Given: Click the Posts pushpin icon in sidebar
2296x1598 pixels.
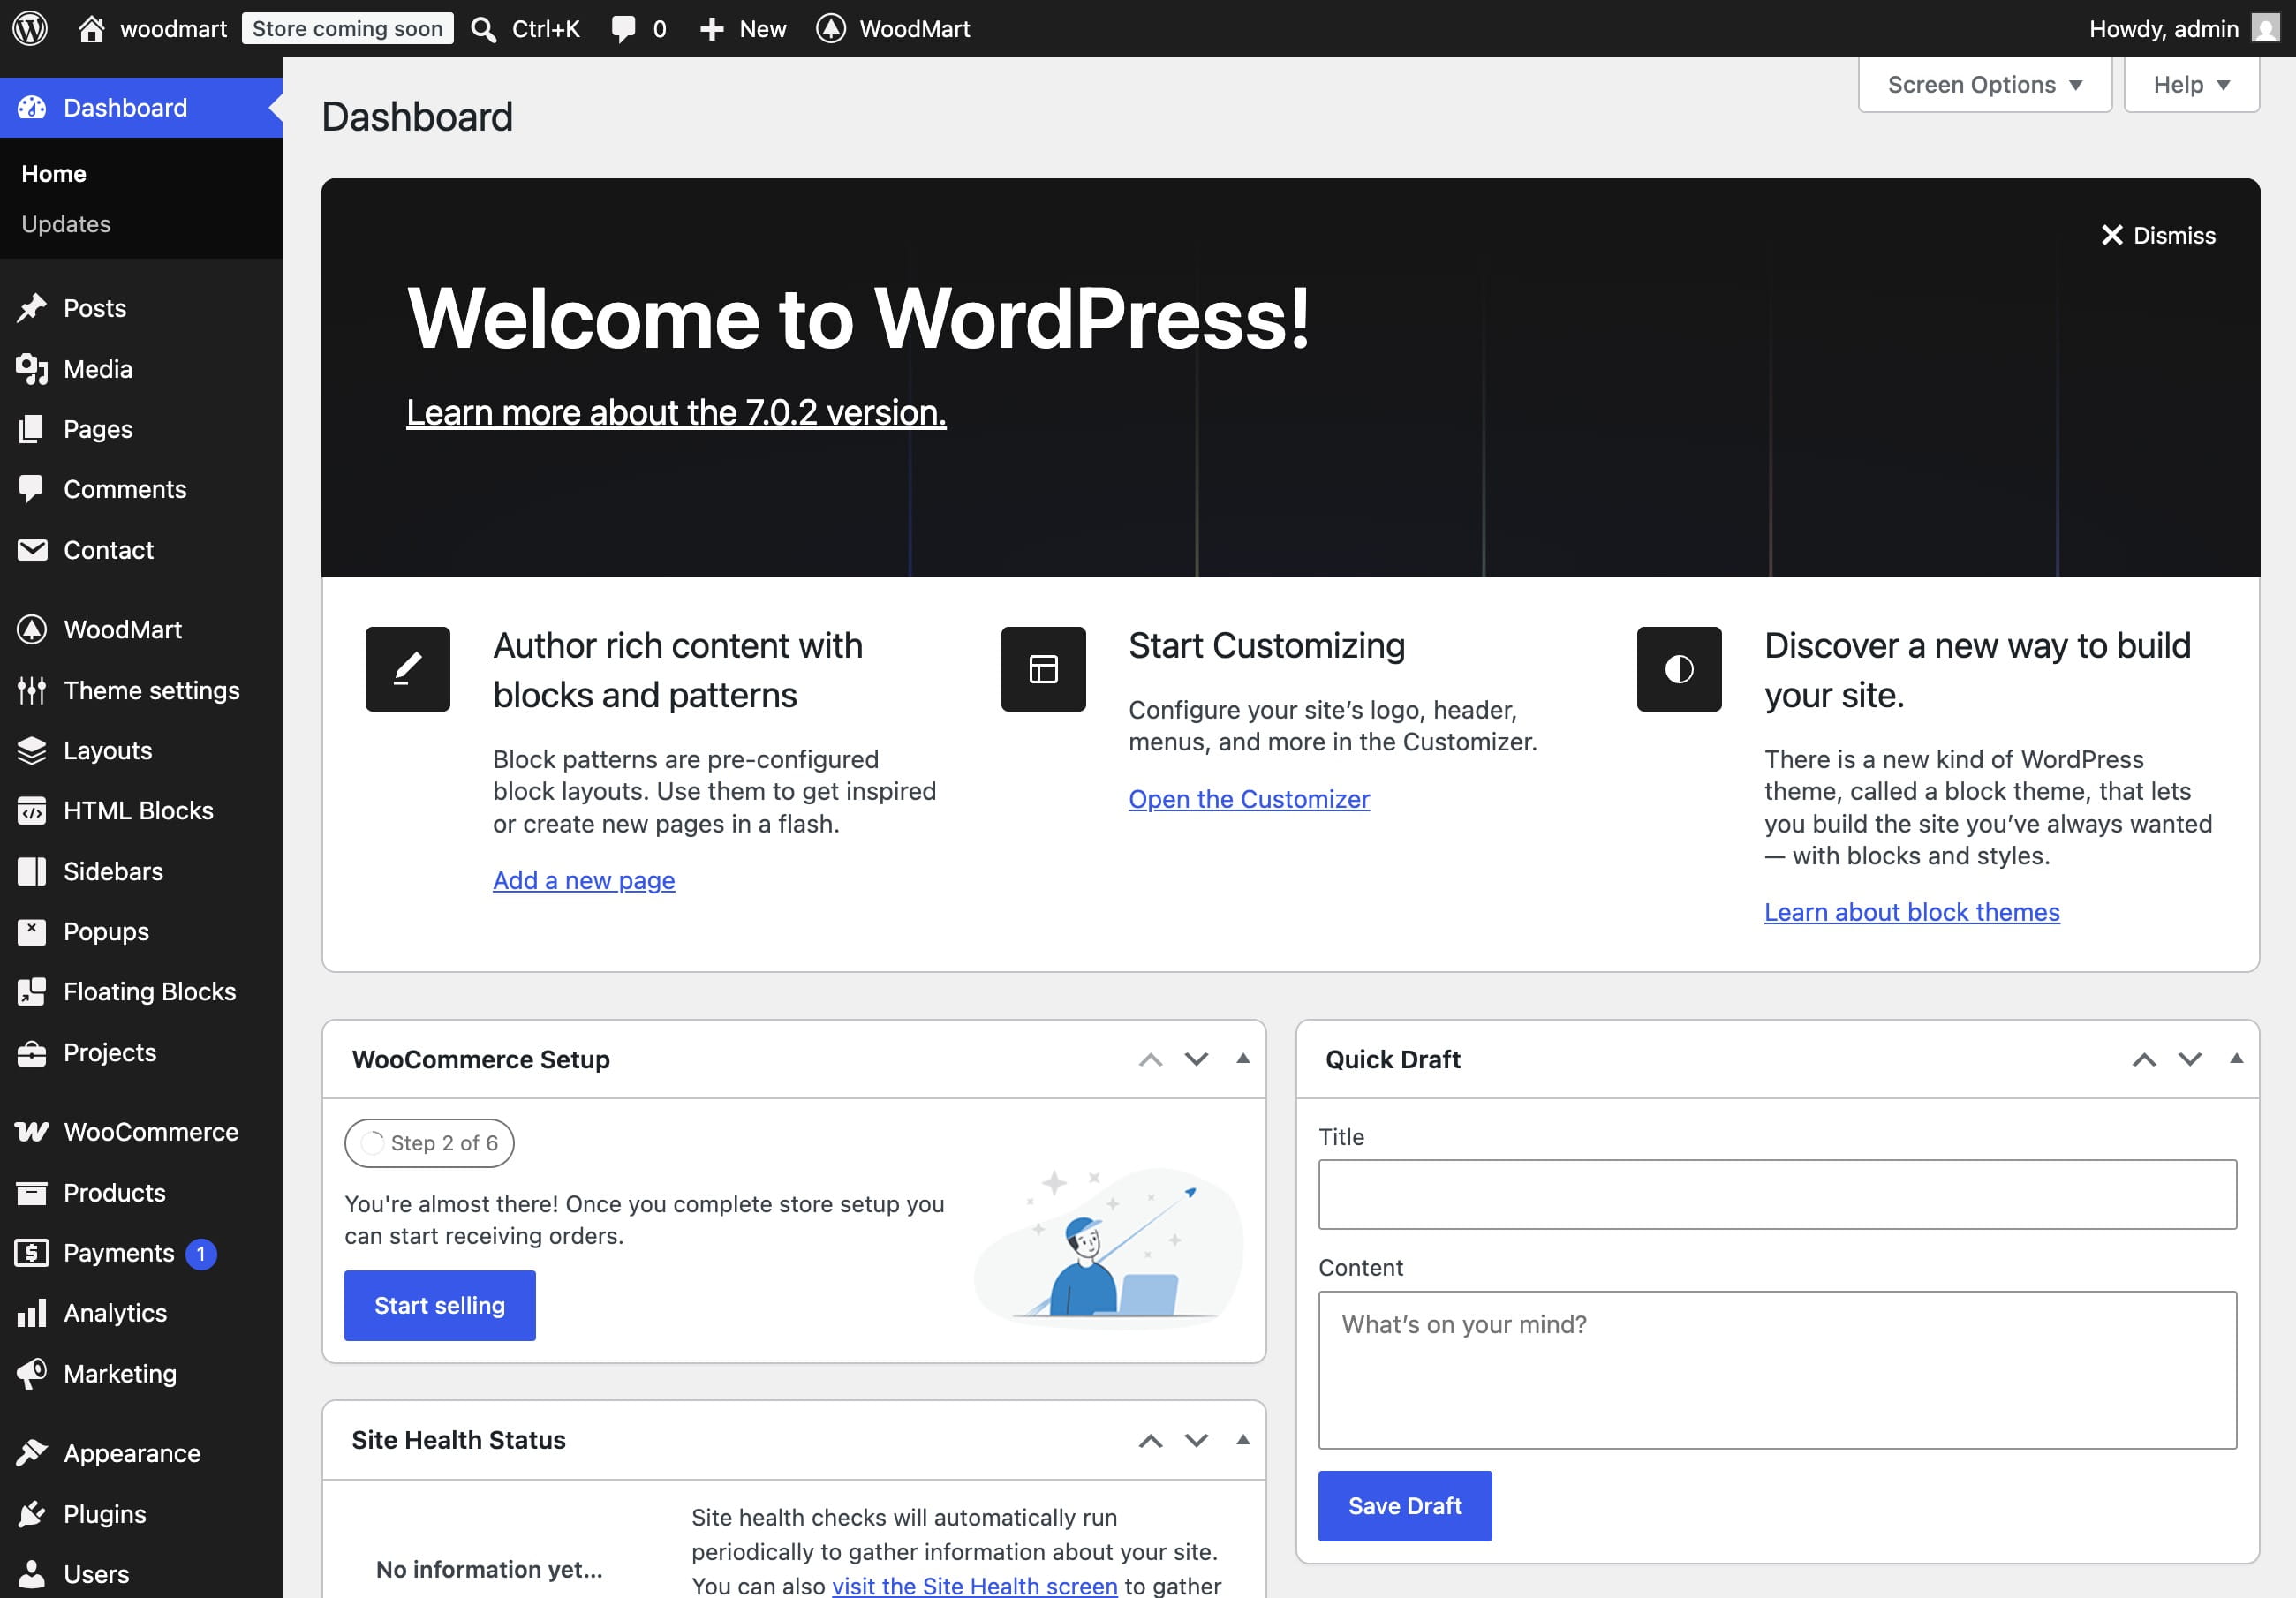Looking at the screenshot, I should pos(32,308).
